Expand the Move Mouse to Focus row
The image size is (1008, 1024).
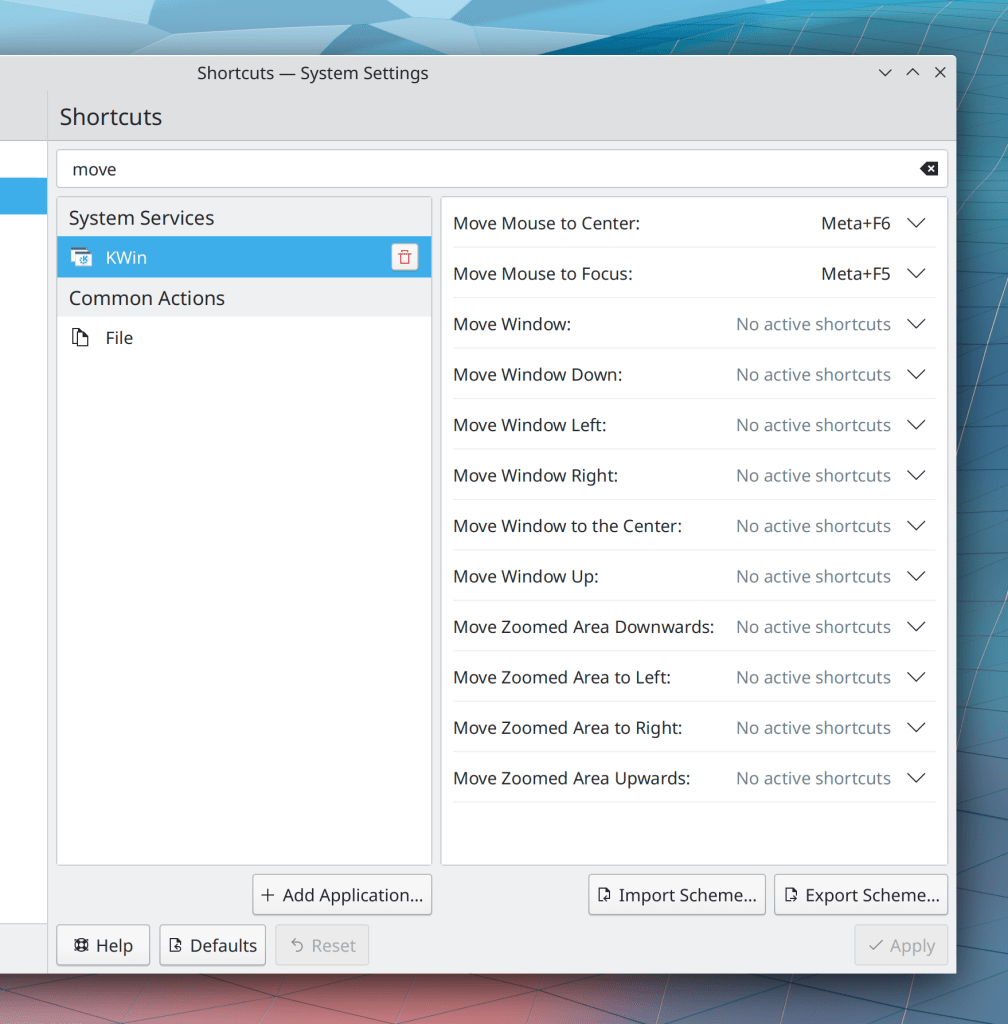pos(916,274)
